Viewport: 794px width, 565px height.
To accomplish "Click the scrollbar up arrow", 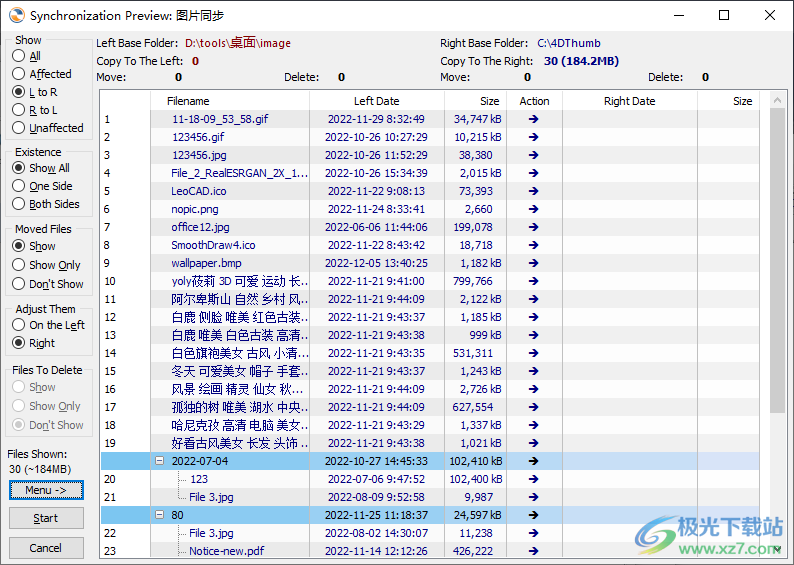I will click(777, 100).
